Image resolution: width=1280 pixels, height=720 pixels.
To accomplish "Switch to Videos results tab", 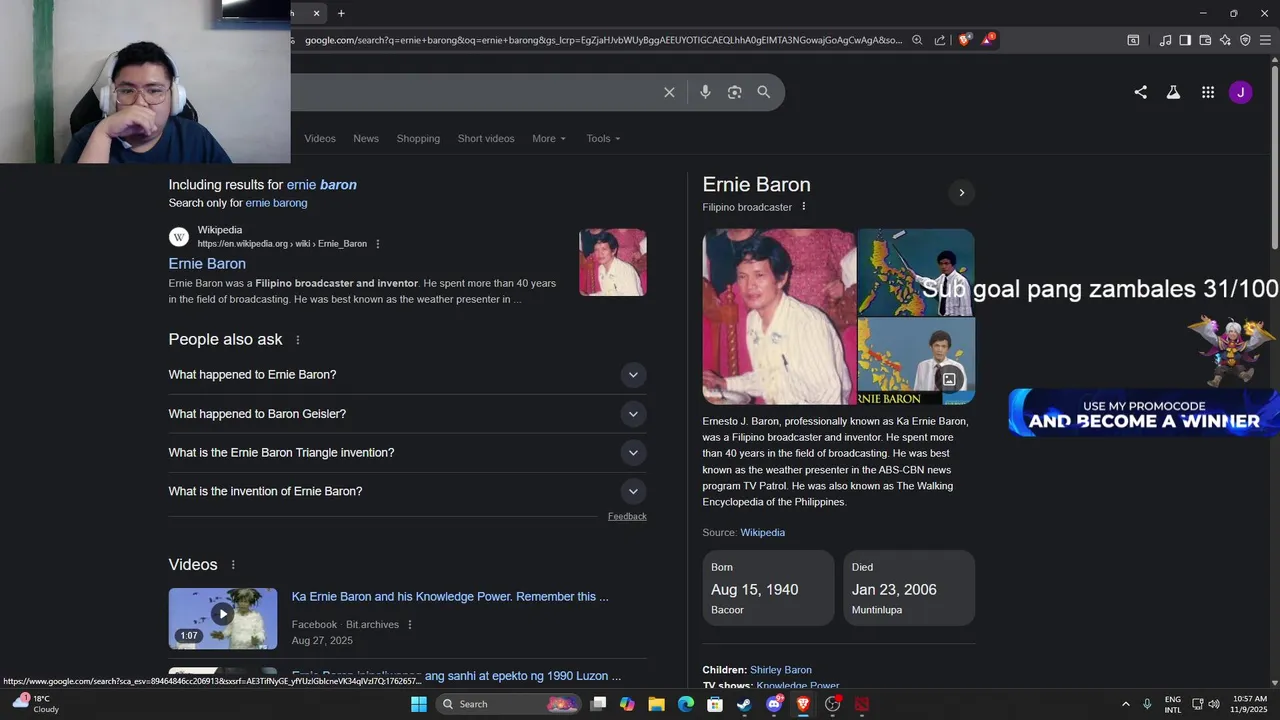I will point(320,138).
